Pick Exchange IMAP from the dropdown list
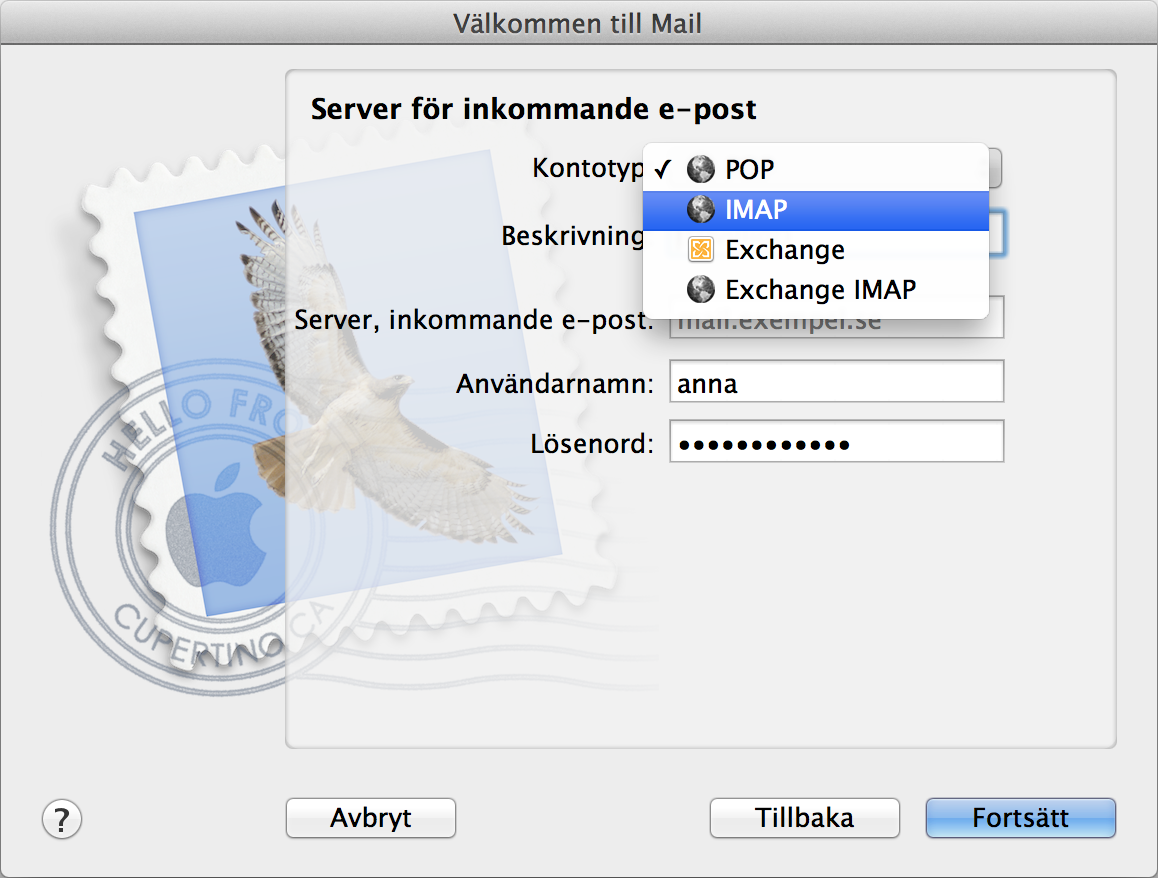 (x=815, y=290)
